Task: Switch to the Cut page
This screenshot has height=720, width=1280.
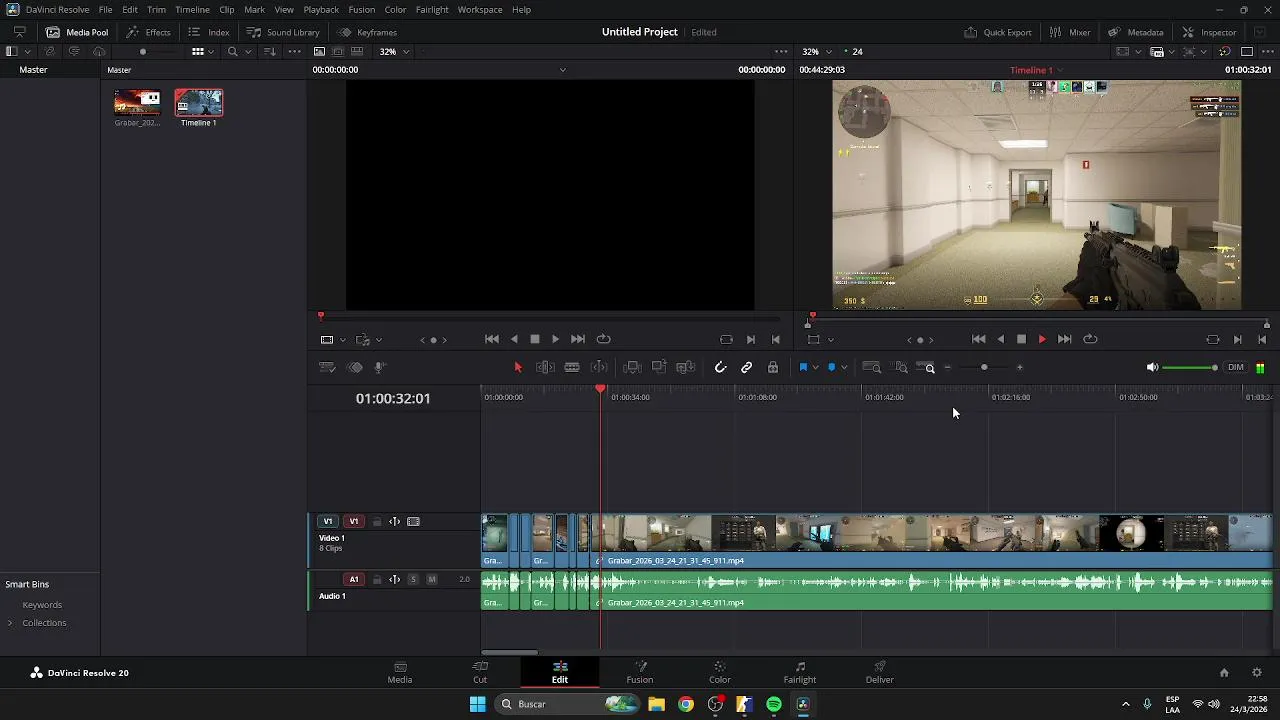Action: [480, 672]
